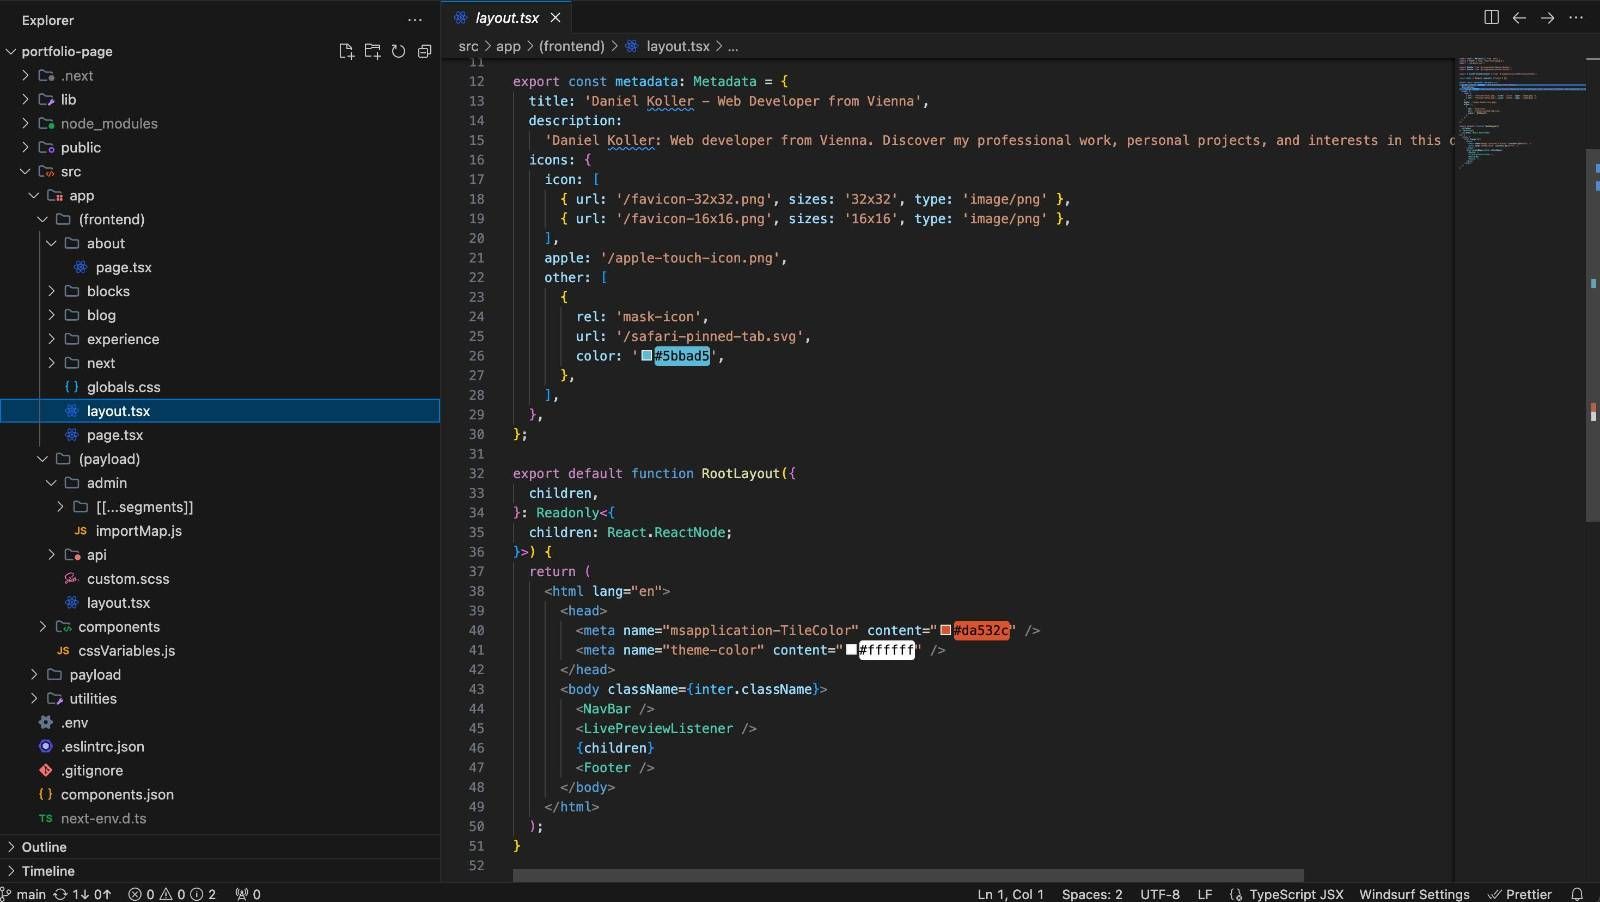Navigate back with the left arrow icon

pyautogui.click(x=1519, y=17)
